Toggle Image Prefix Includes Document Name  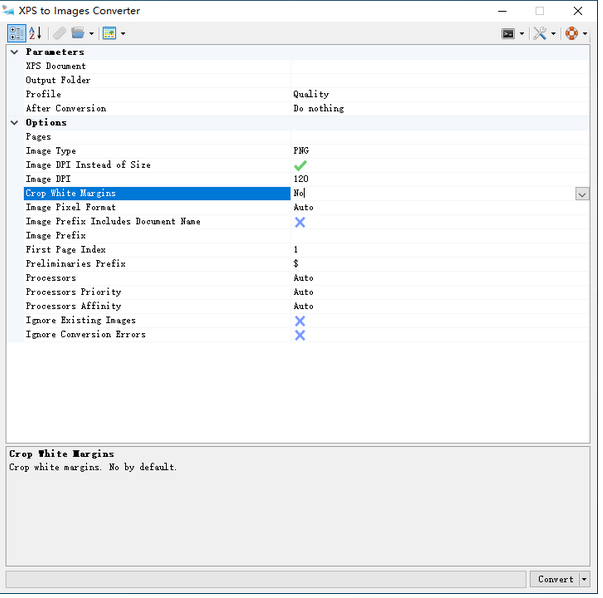click(x=300, y=222)
